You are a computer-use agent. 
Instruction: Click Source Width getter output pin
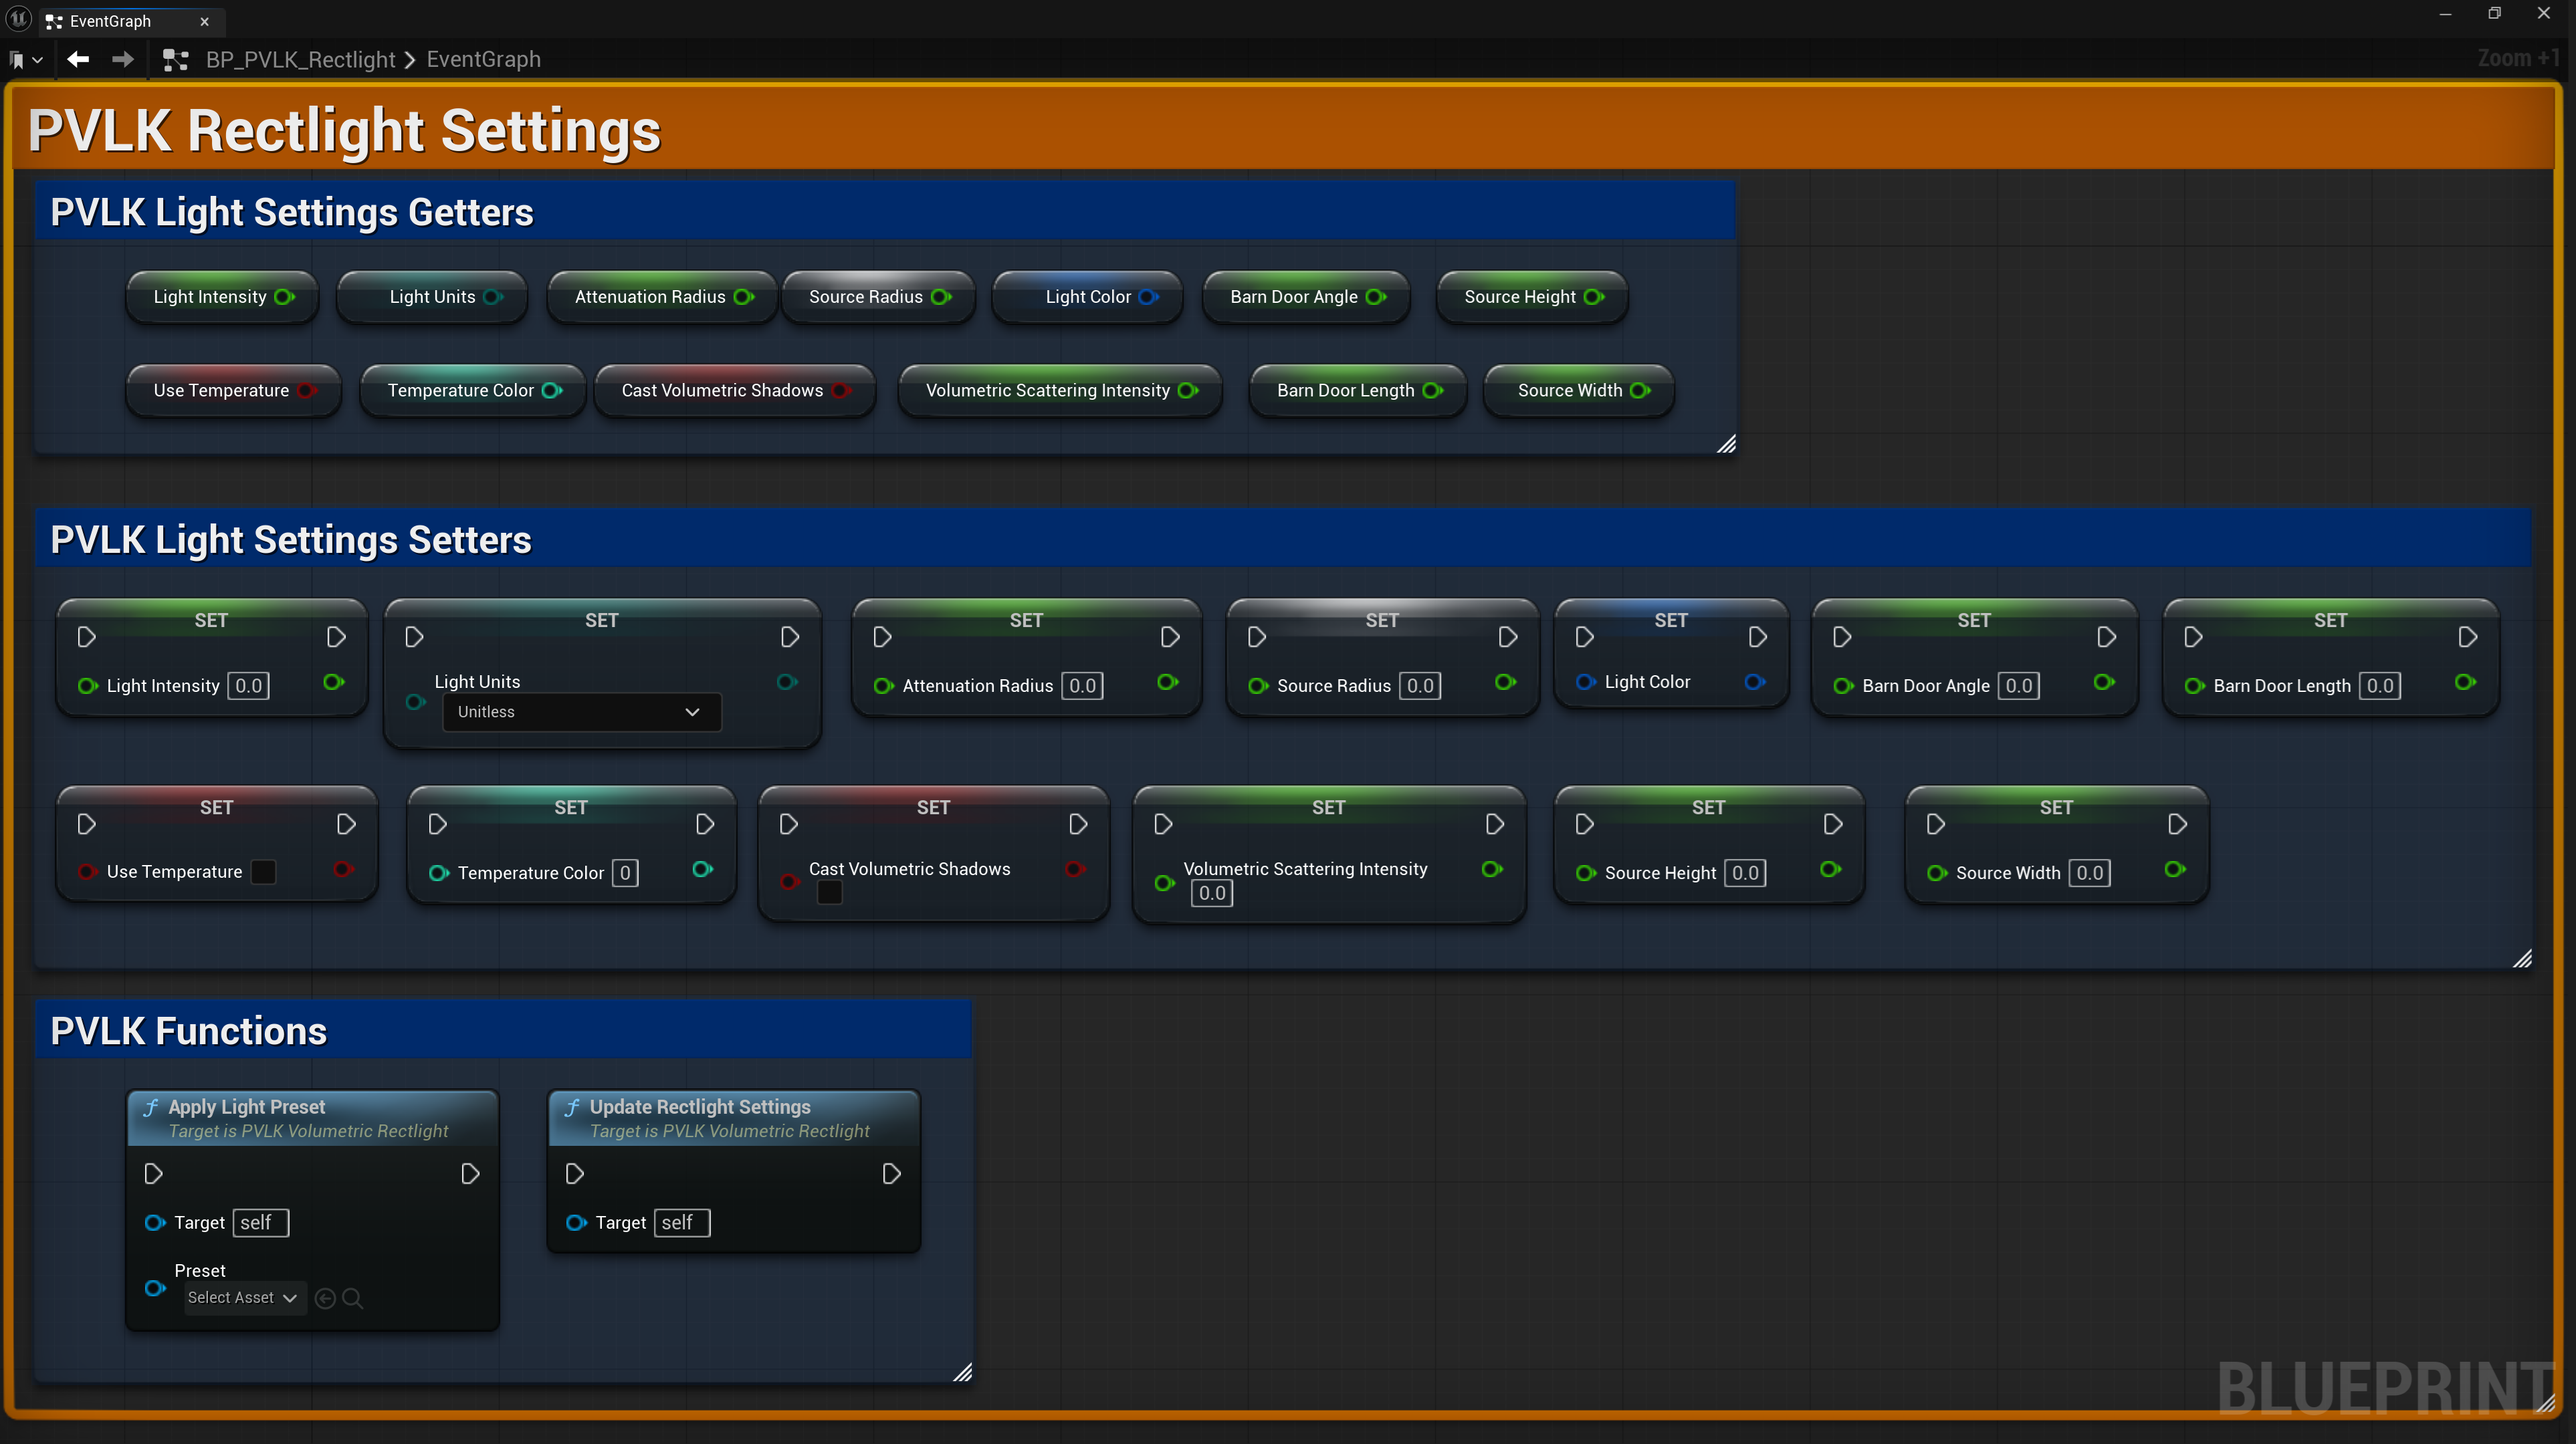pyautogui.click(x=1641, y=391)
